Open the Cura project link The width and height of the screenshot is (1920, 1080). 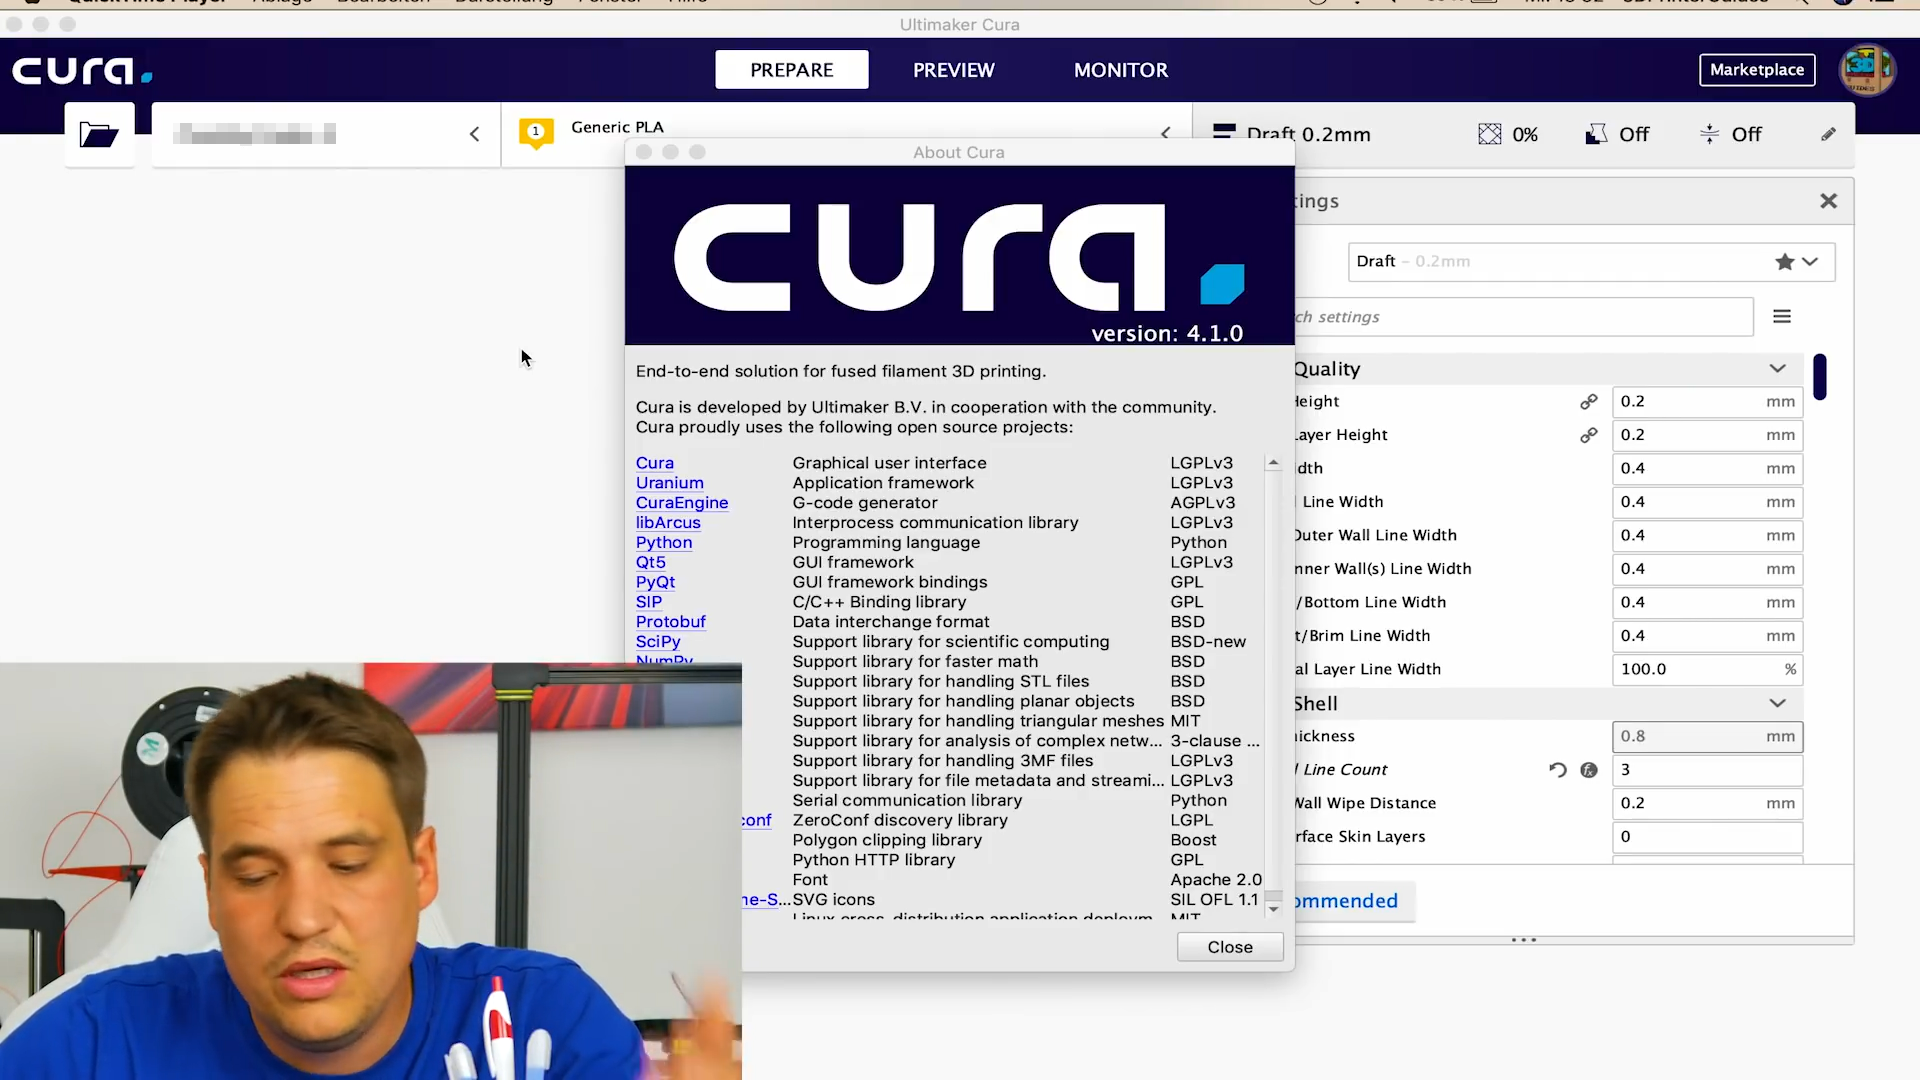tap(655, 463)
